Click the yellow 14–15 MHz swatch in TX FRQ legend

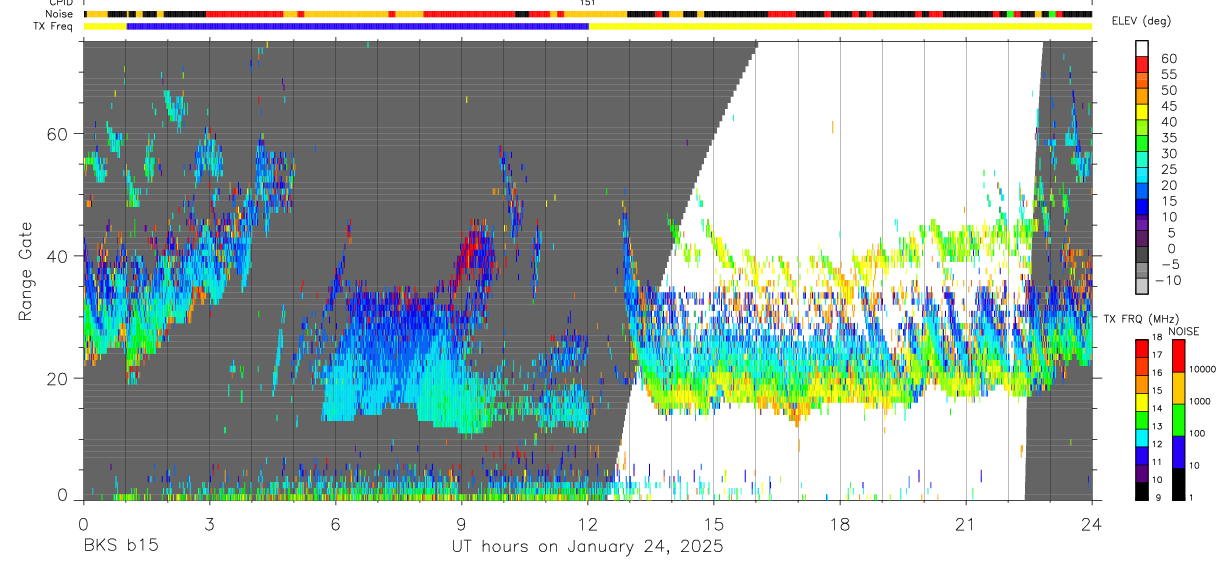tap(1142, 402)
